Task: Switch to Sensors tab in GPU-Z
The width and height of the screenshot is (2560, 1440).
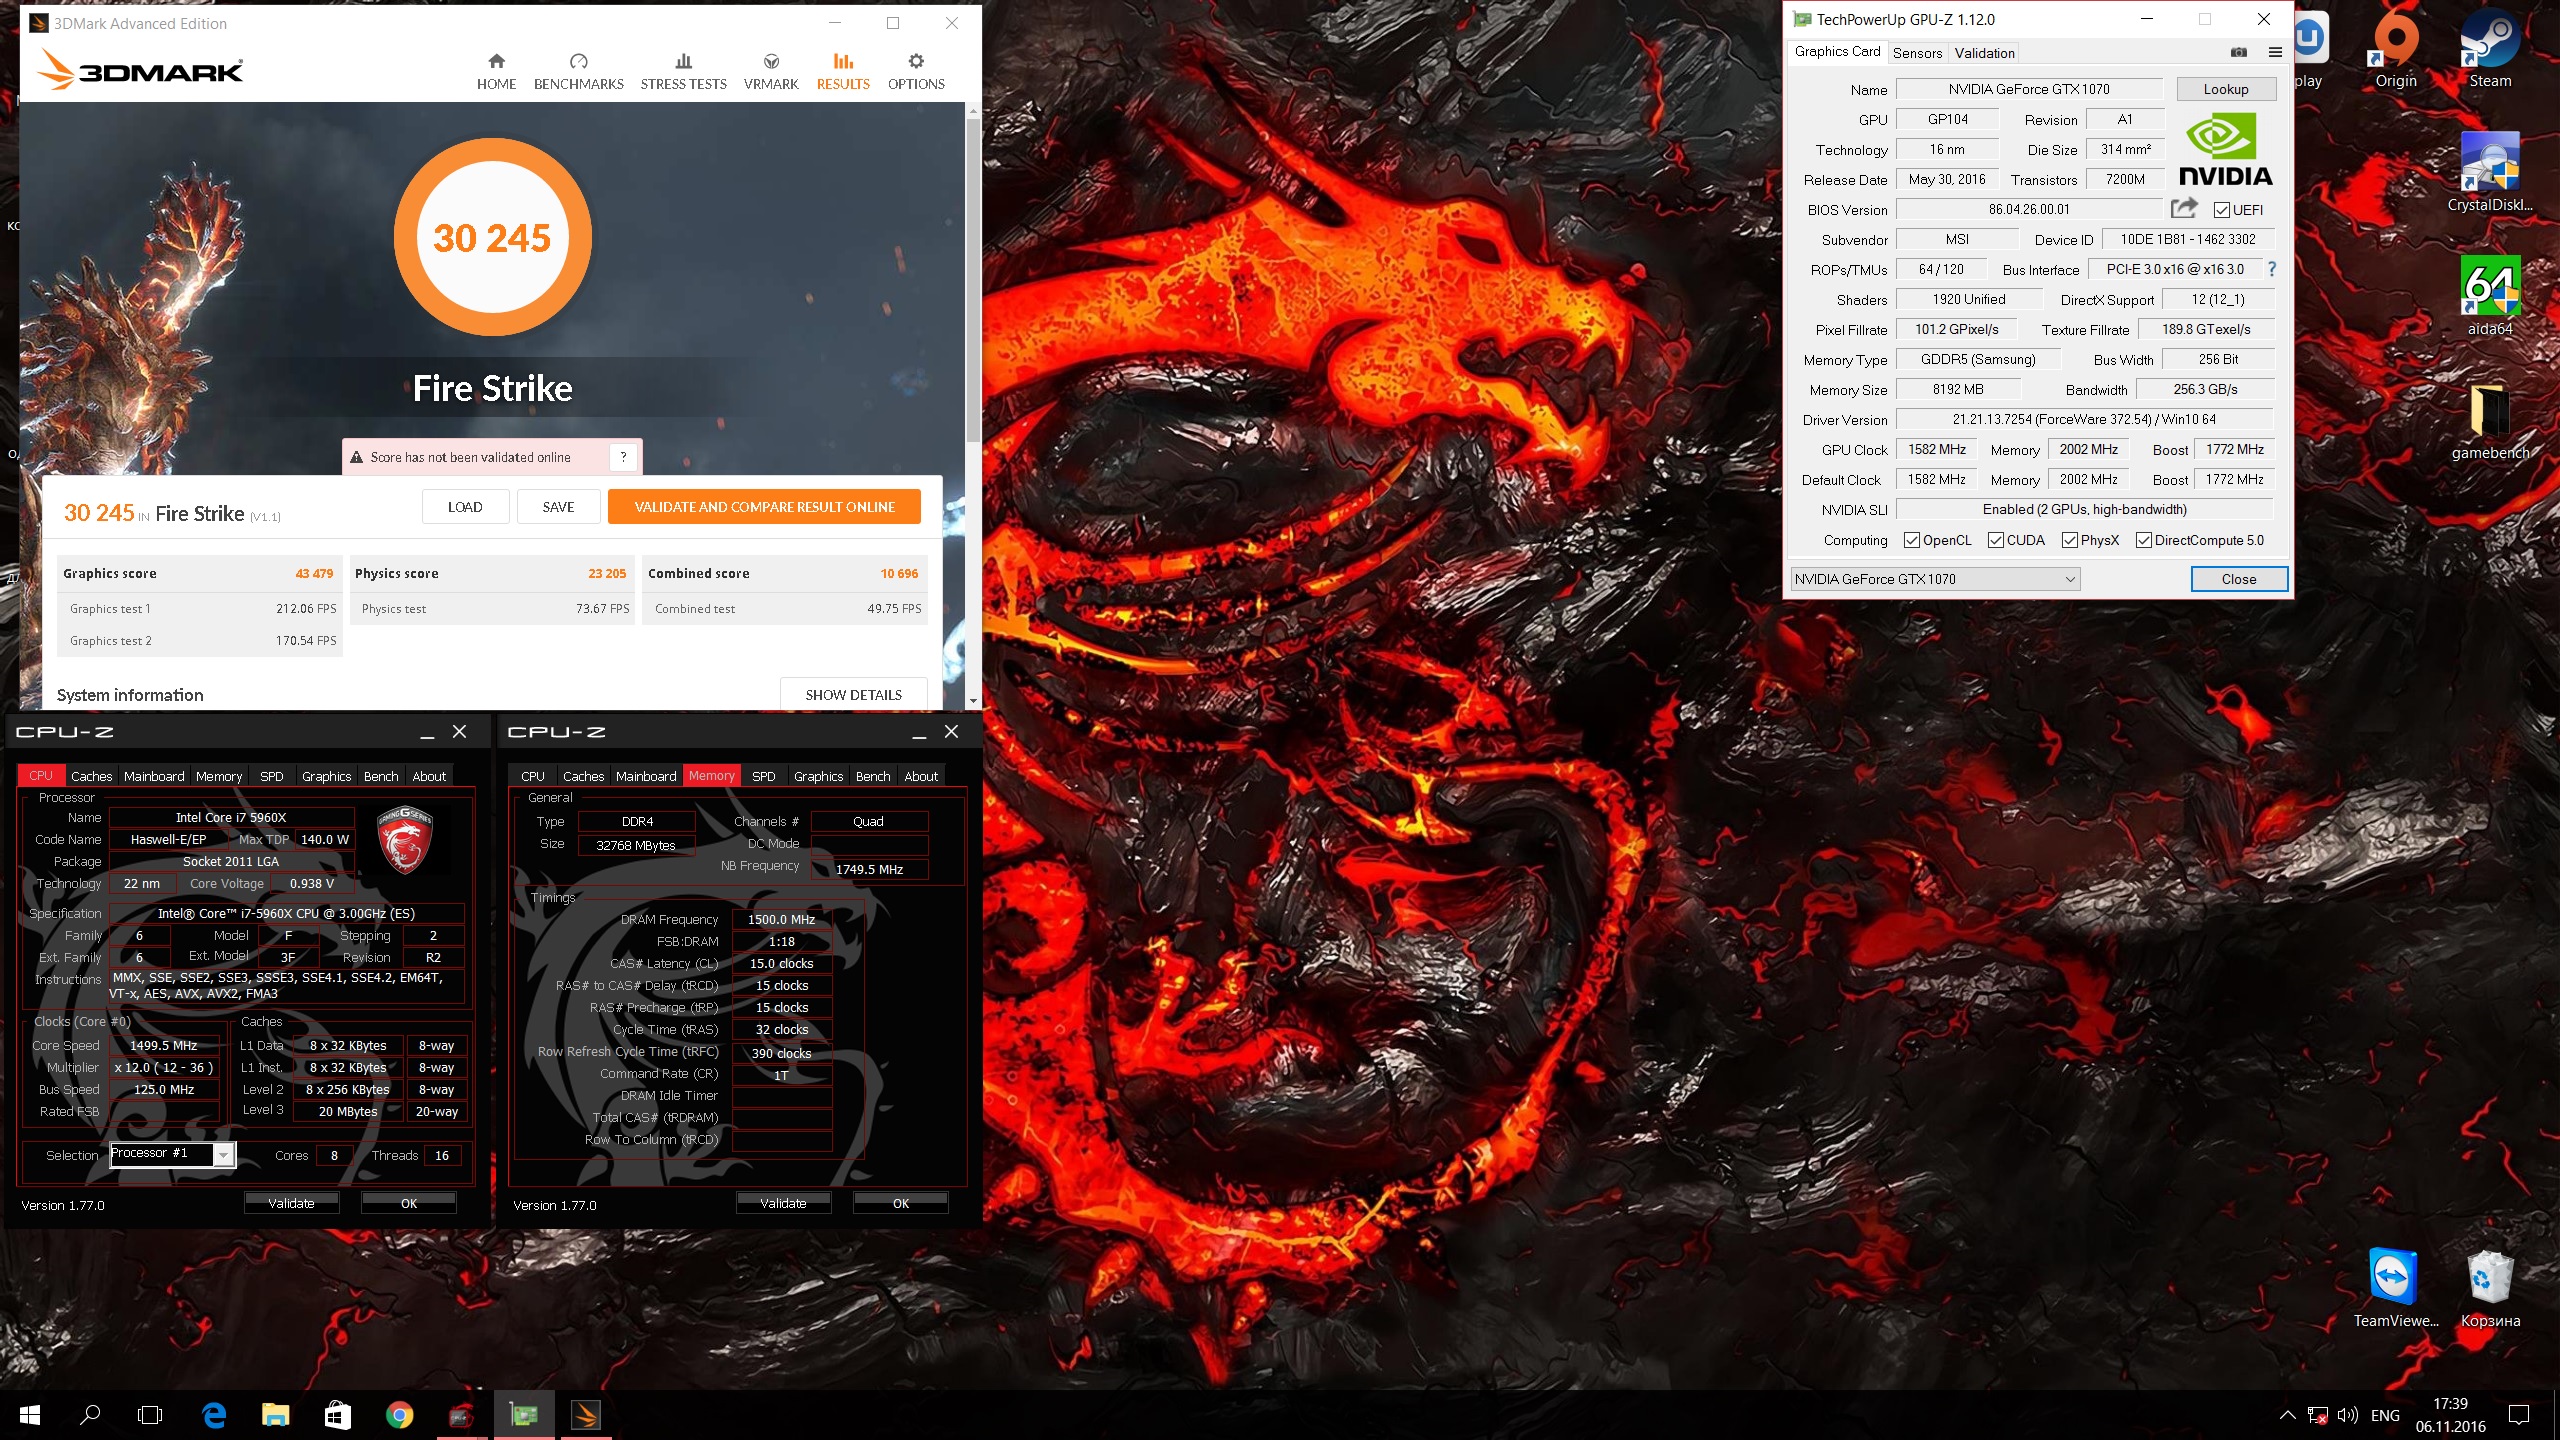Action: [x=1917, y=53]
